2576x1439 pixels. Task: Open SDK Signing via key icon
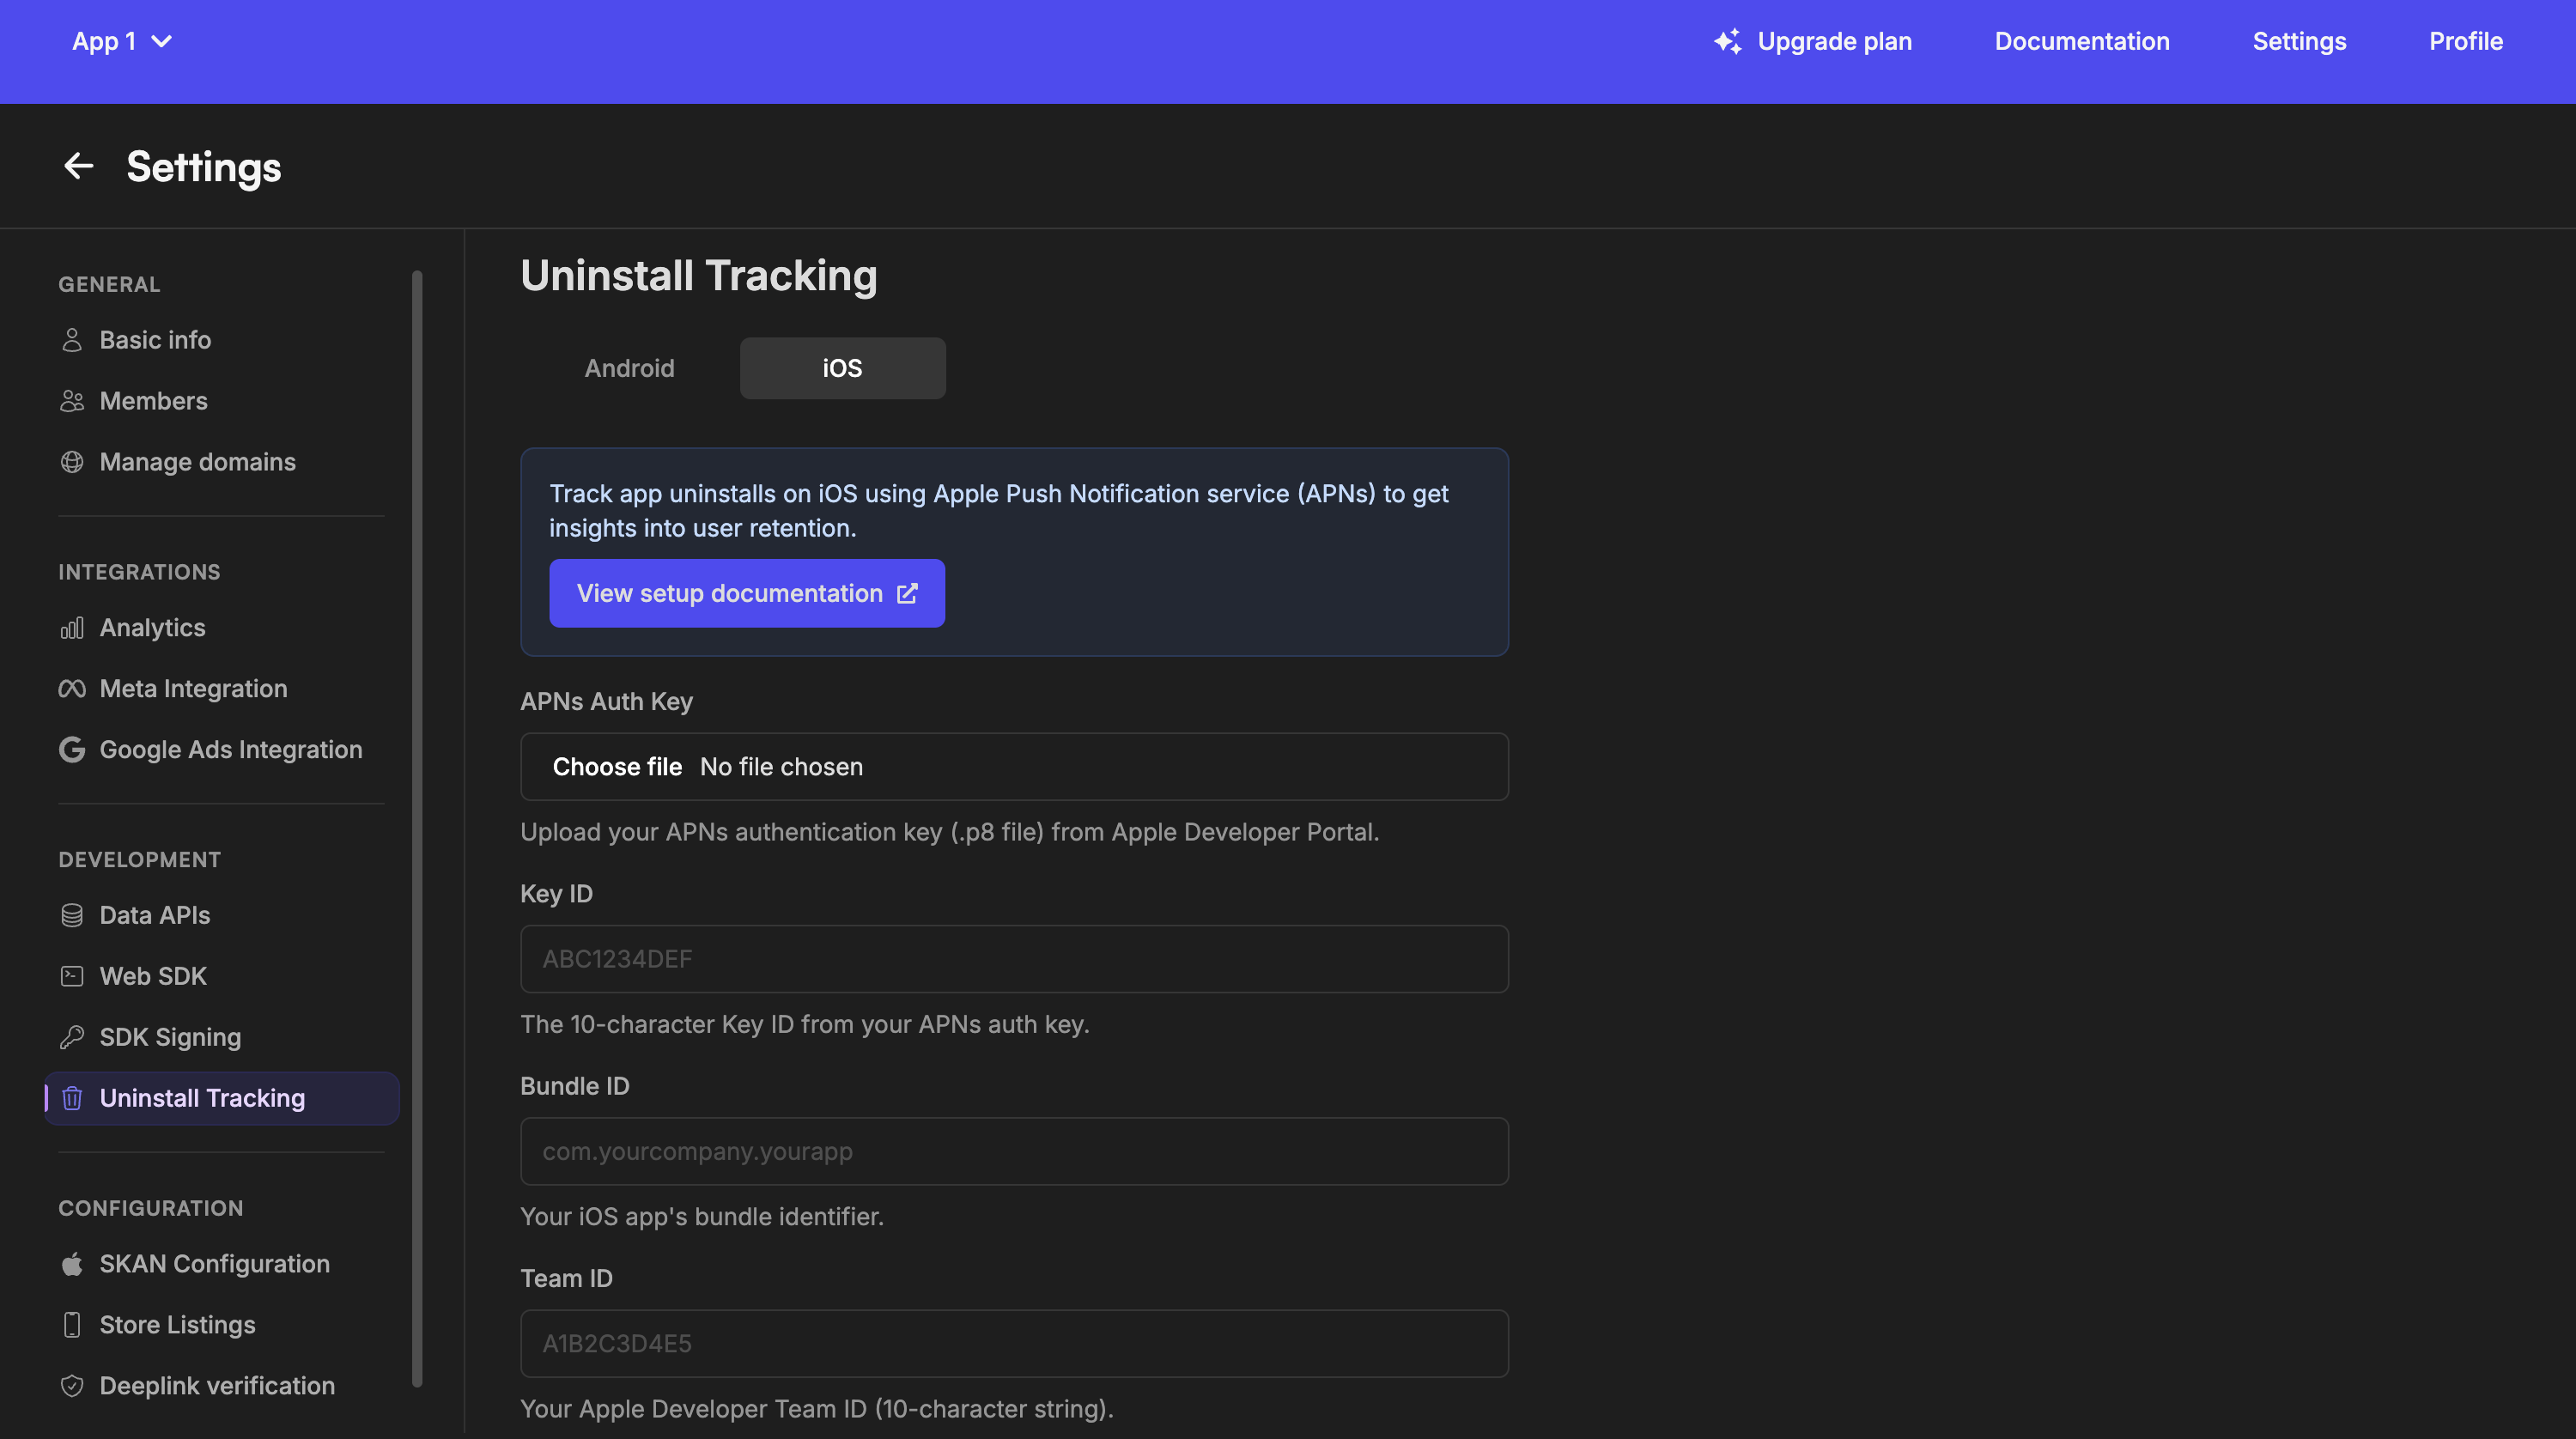pos(71,1037)
